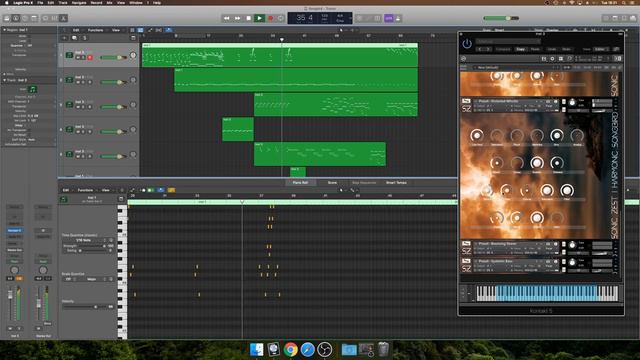Adjust the master volume slider in the toolbar
The image size is (640, 360).
click(x=501, y=18)
